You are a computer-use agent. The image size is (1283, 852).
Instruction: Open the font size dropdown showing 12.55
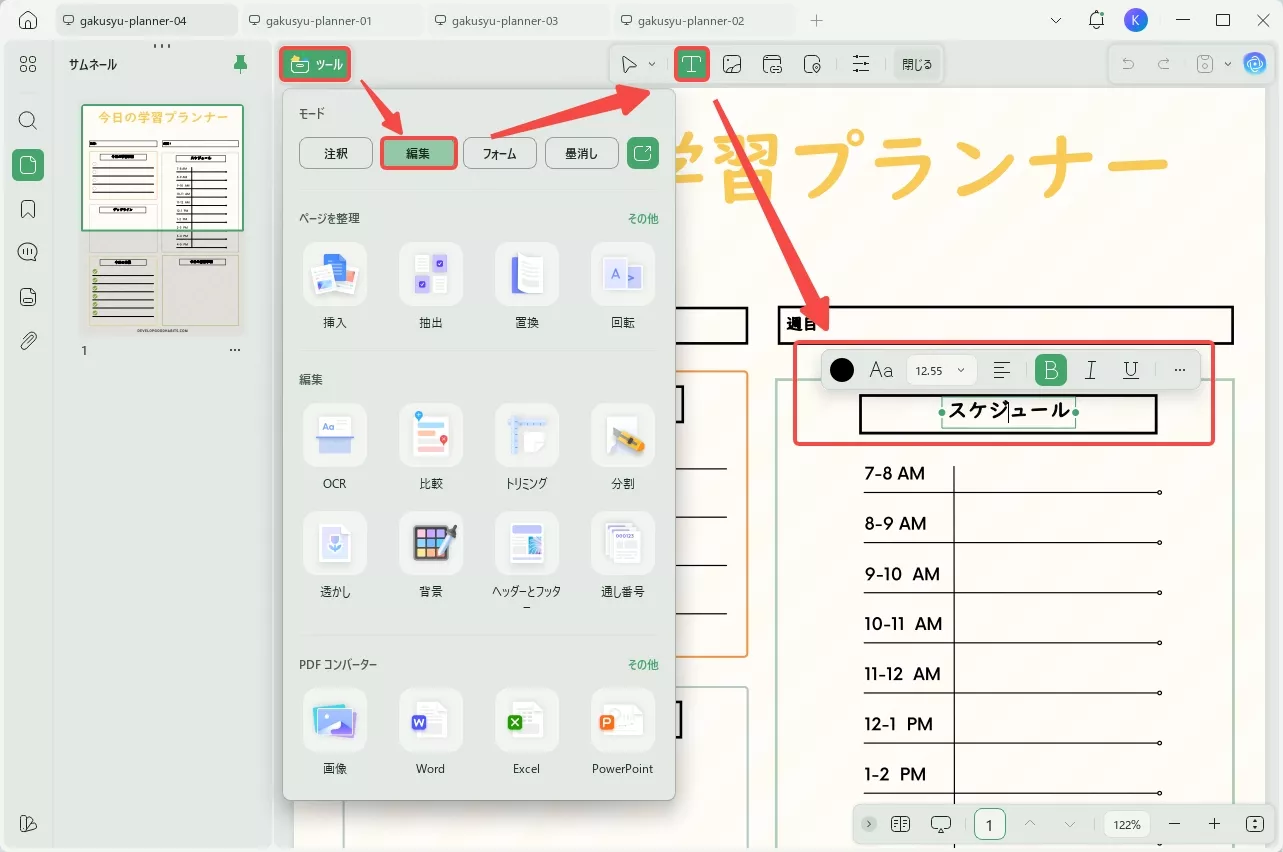tap(939, 369)
